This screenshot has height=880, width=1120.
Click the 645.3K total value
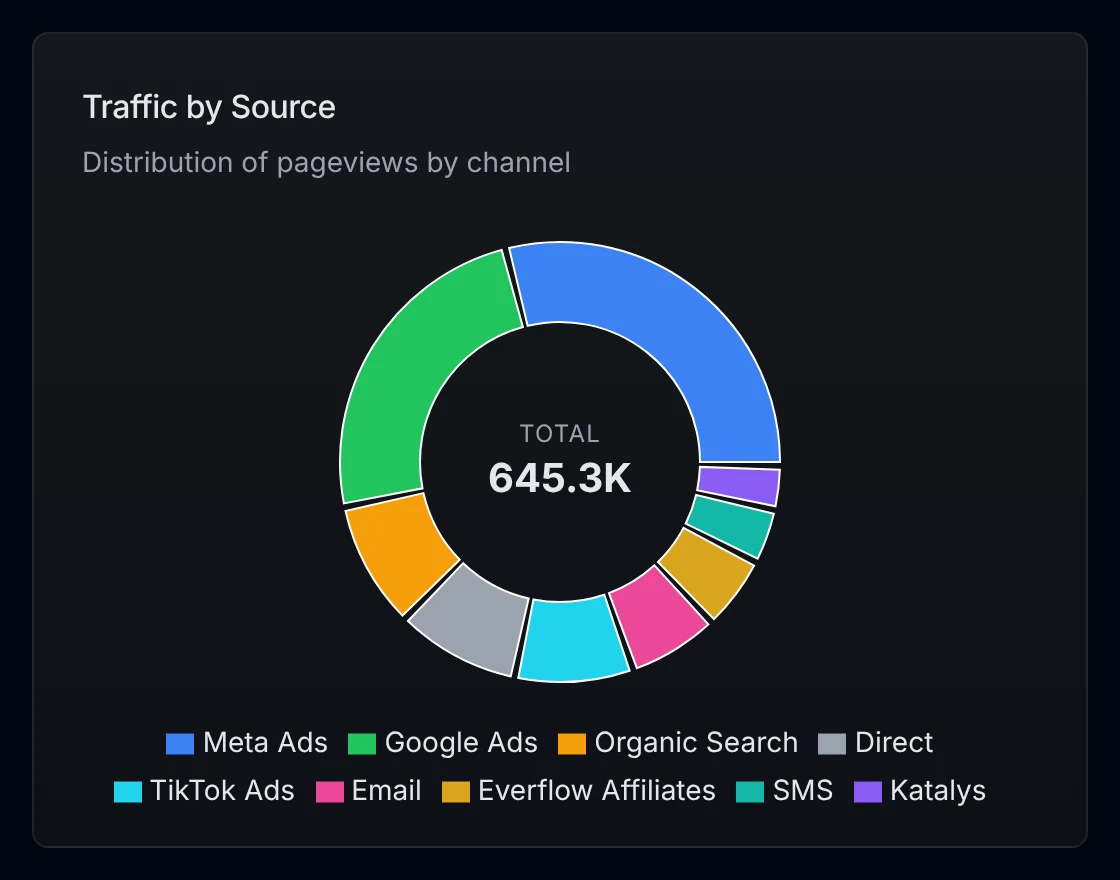560,478
